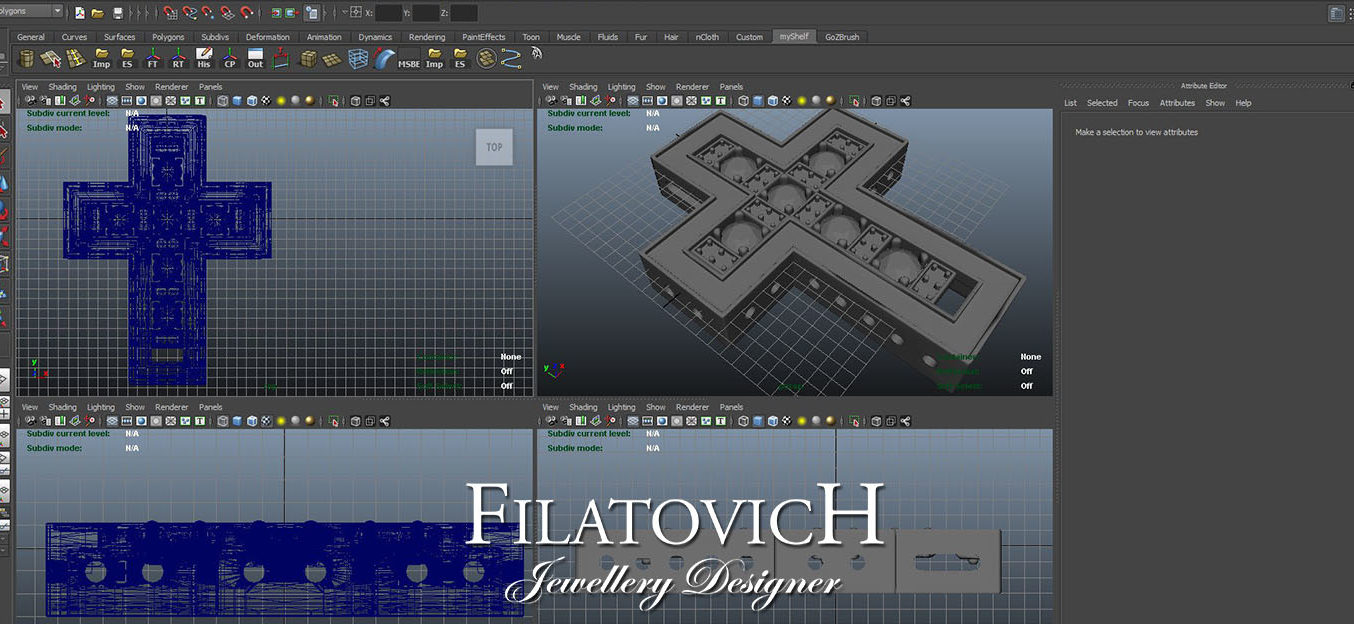Click the curve tool shelf icon
The width and height of the screenshot is (1354, 624).
point(511,59)
